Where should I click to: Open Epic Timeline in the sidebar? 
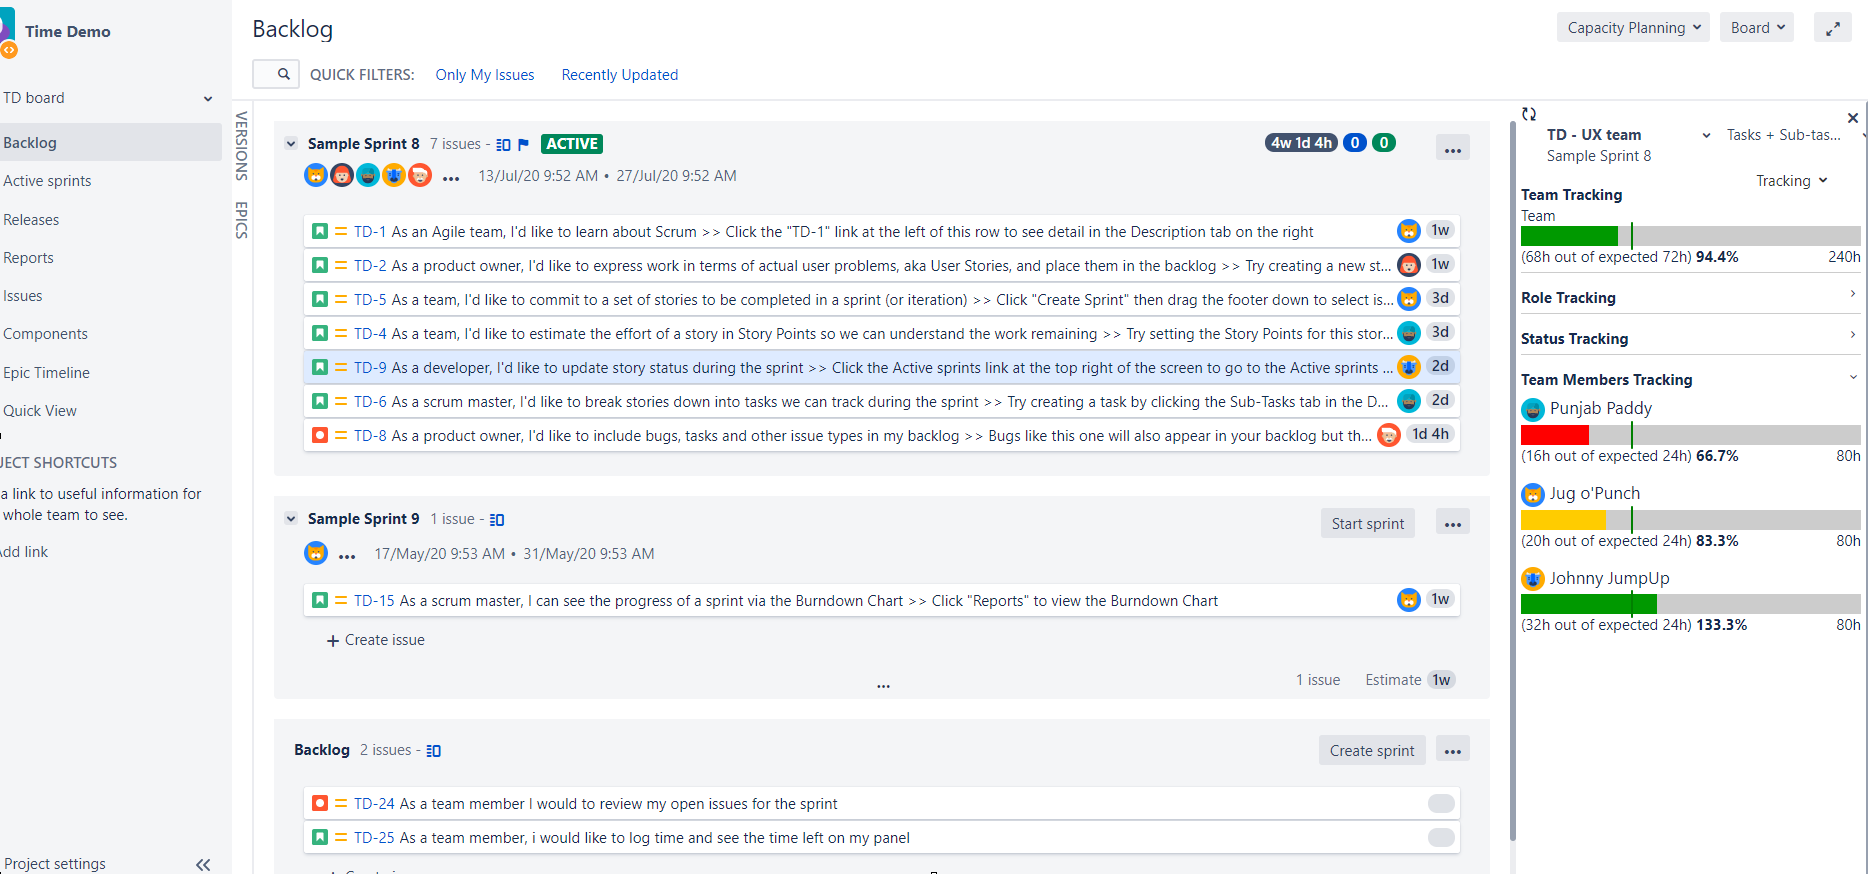46,373
